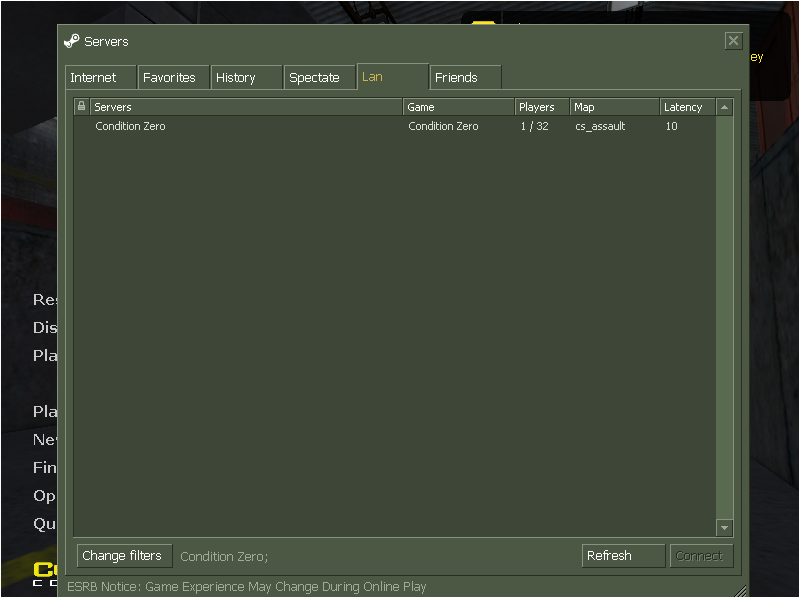
Task: Click the latency value 10
Action: [672, 126]
